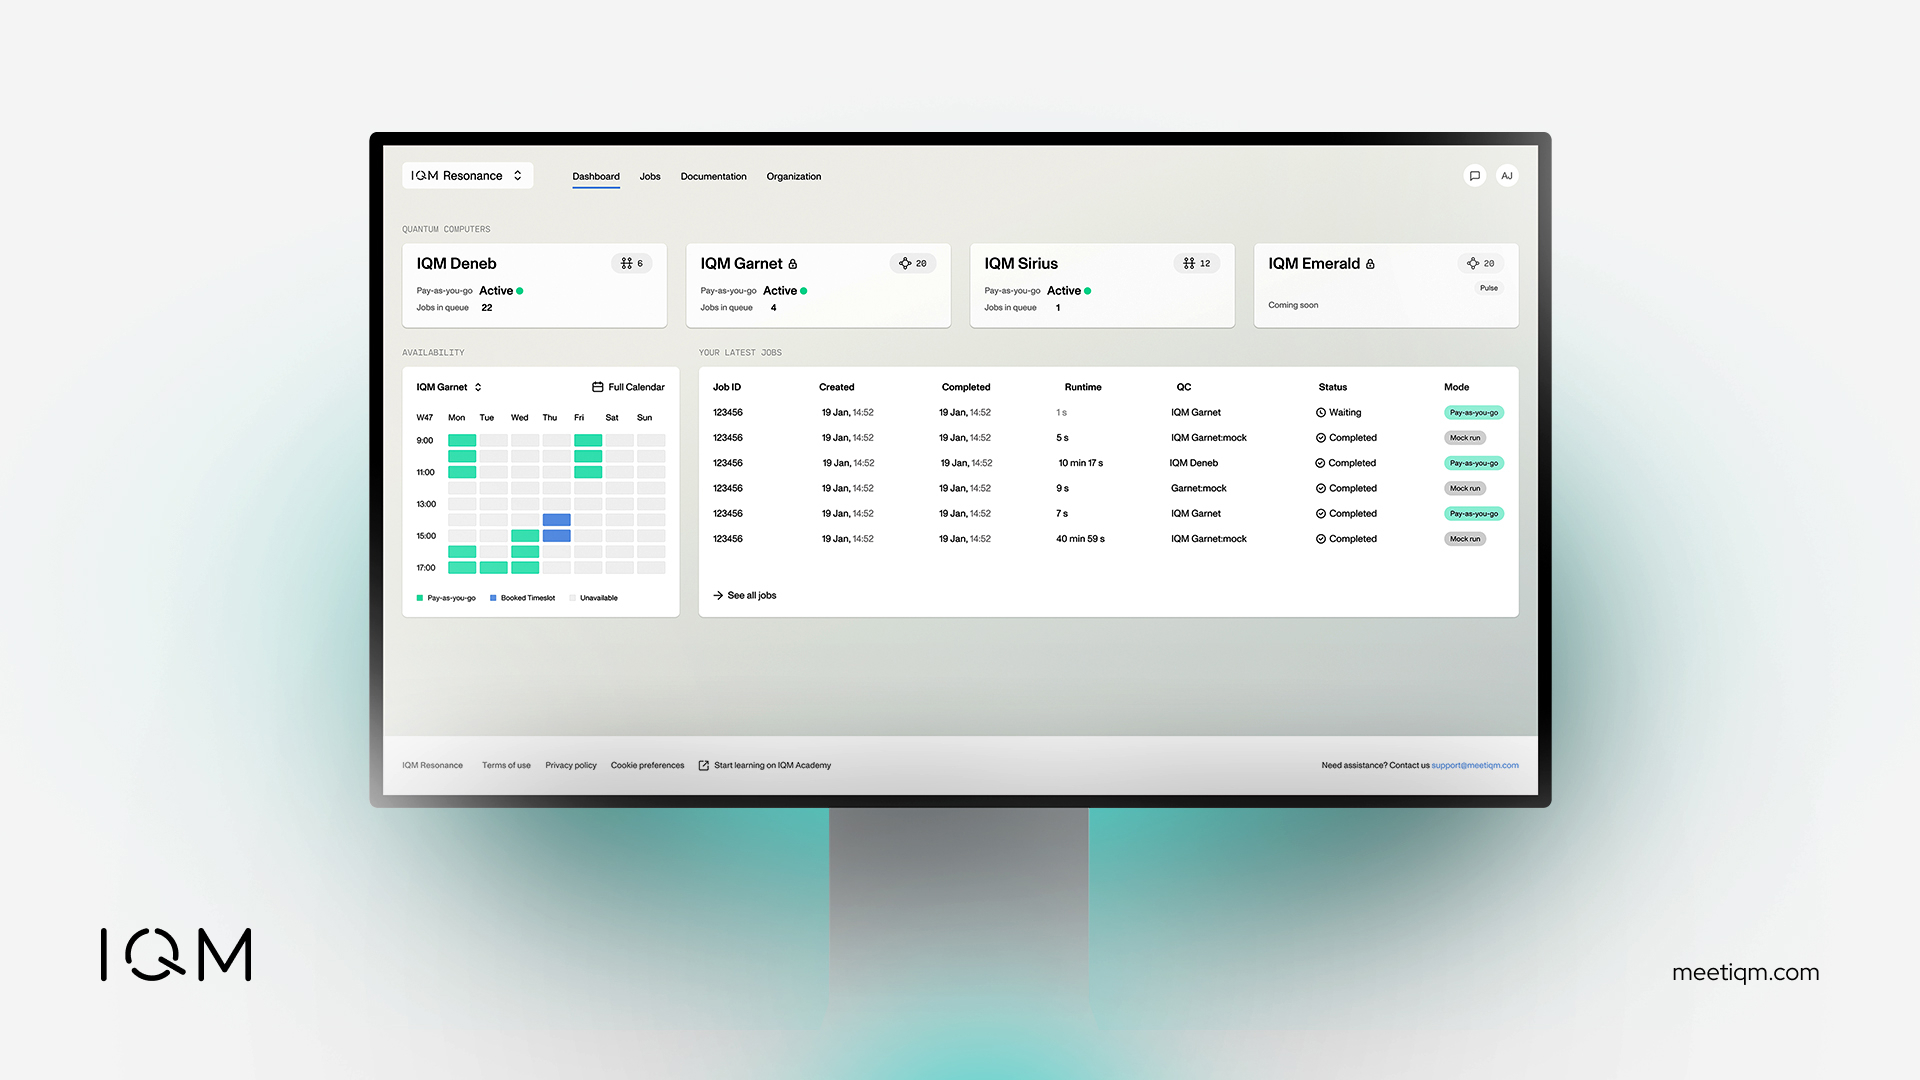1920x1080 pixels.
Task: Expand the IQM Resonance product switcher
Action: point(467,176)
